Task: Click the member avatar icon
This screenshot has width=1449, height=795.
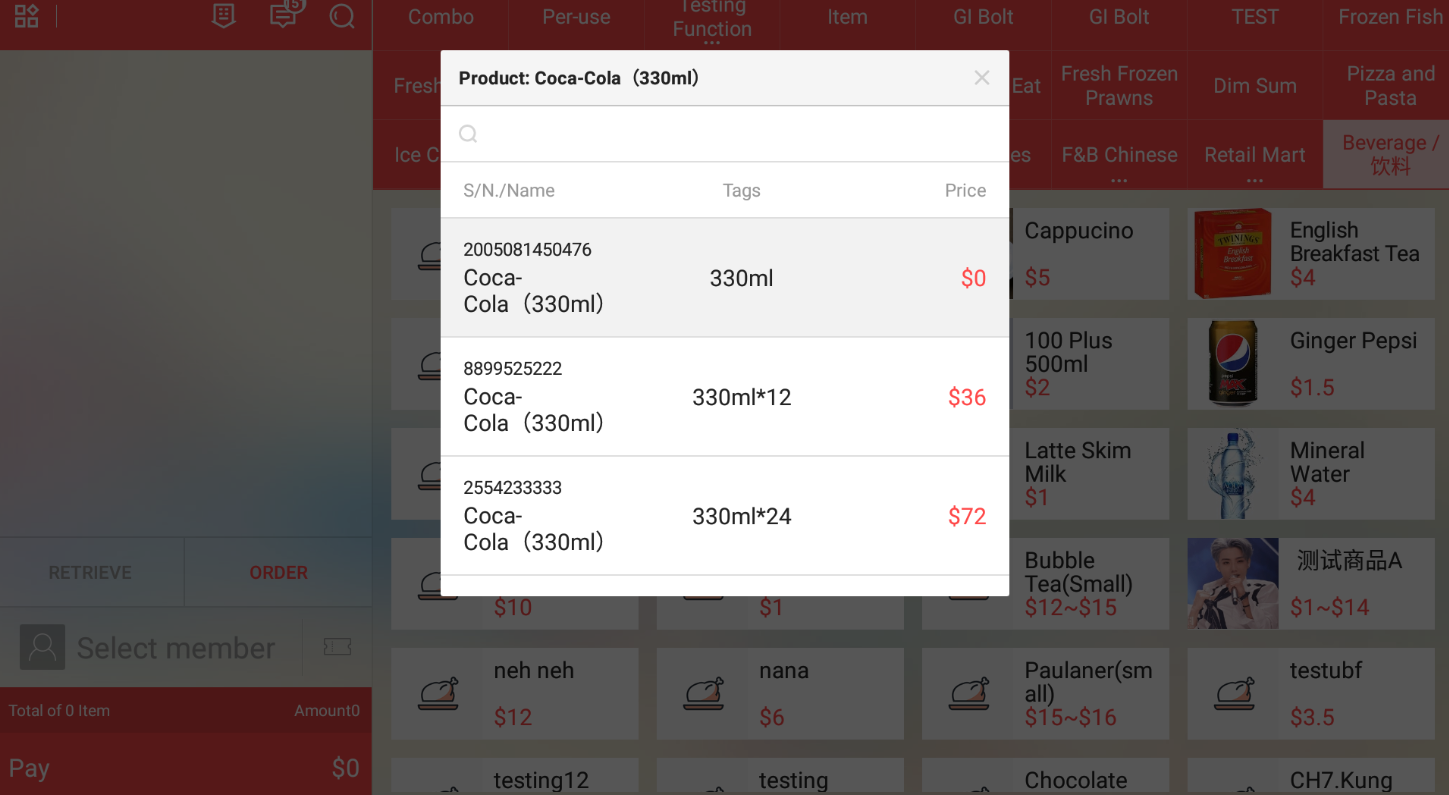Action: pyautogui.click(x=42, y=648)
